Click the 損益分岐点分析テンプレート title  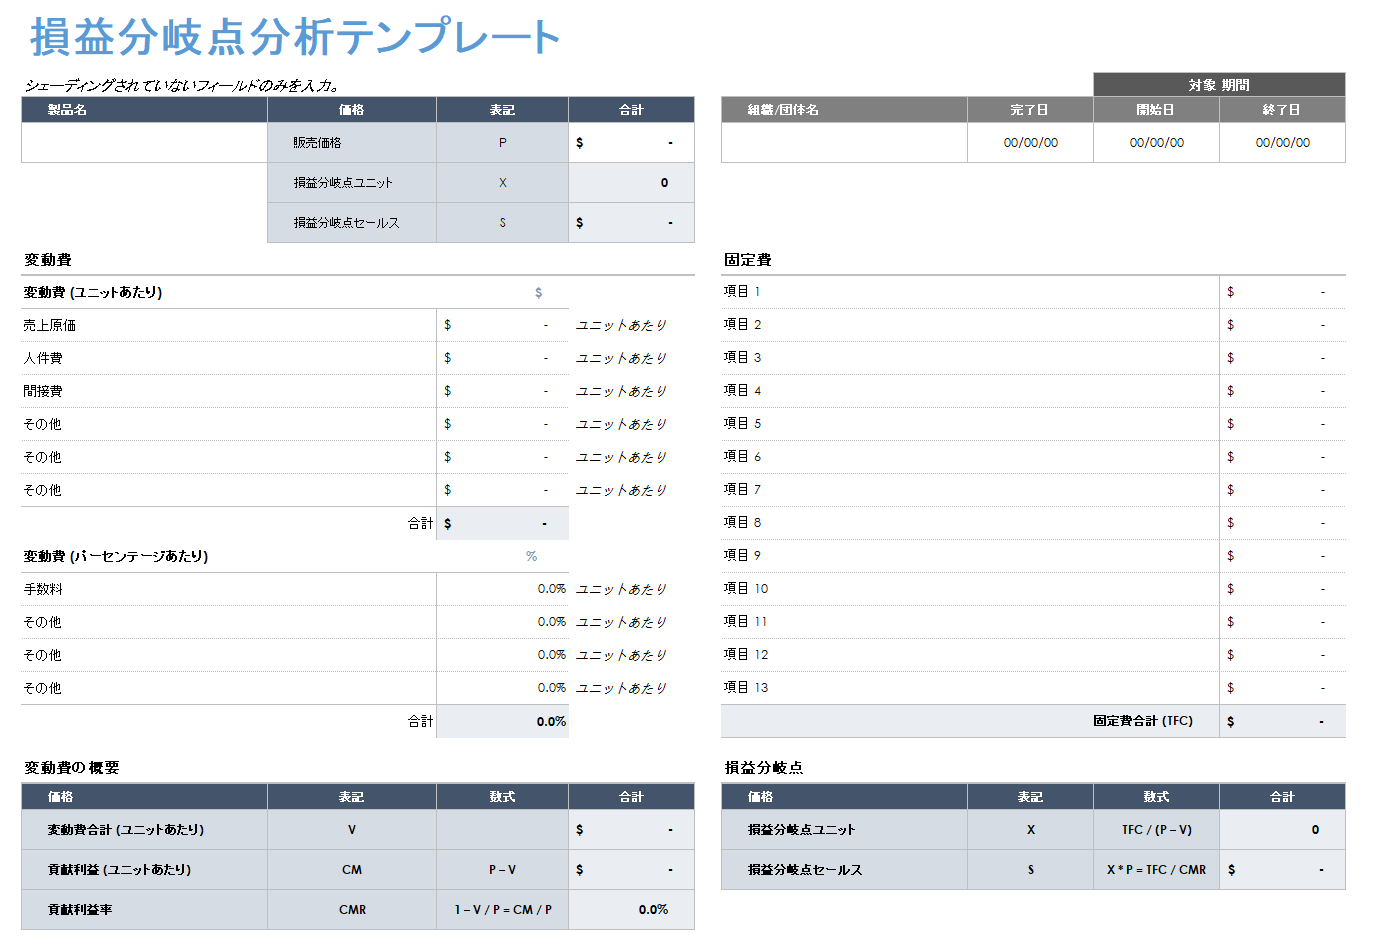[x=295, y=37]
